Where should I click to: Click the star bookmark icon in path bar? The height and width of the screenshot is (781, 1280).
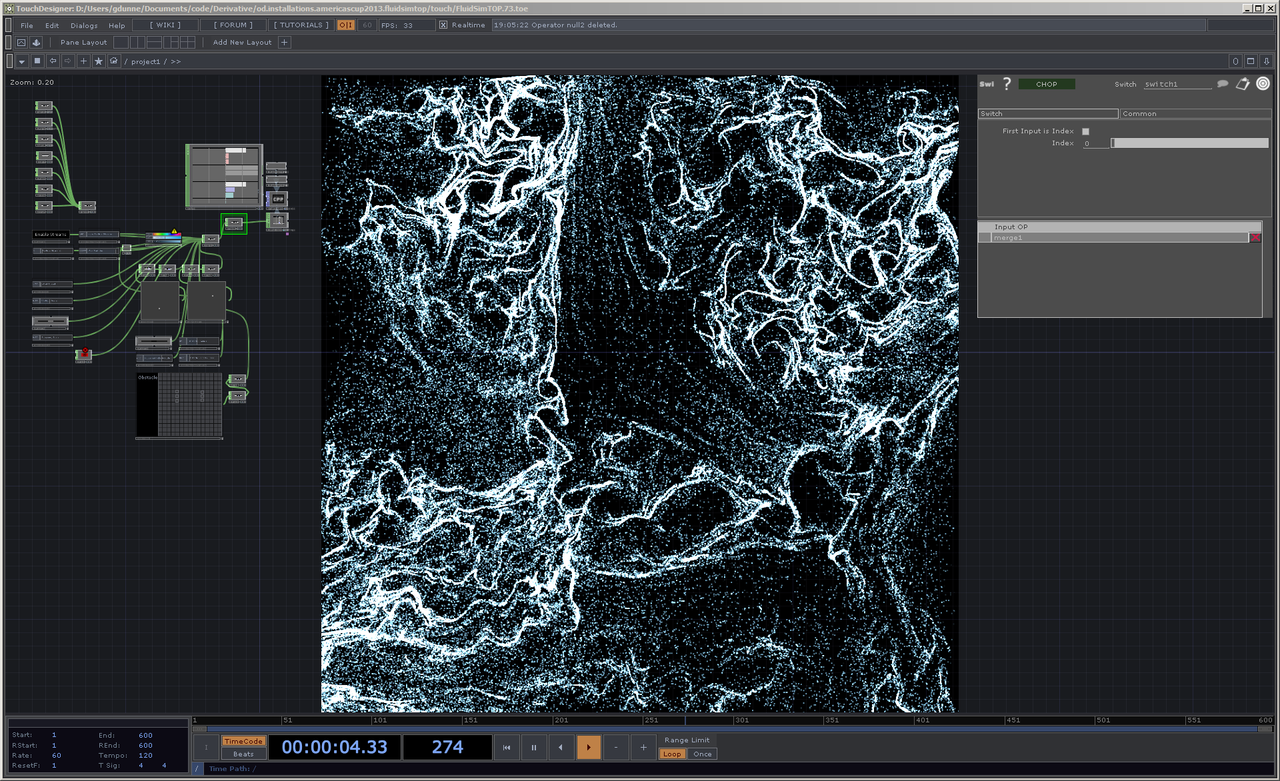(98, 61)
